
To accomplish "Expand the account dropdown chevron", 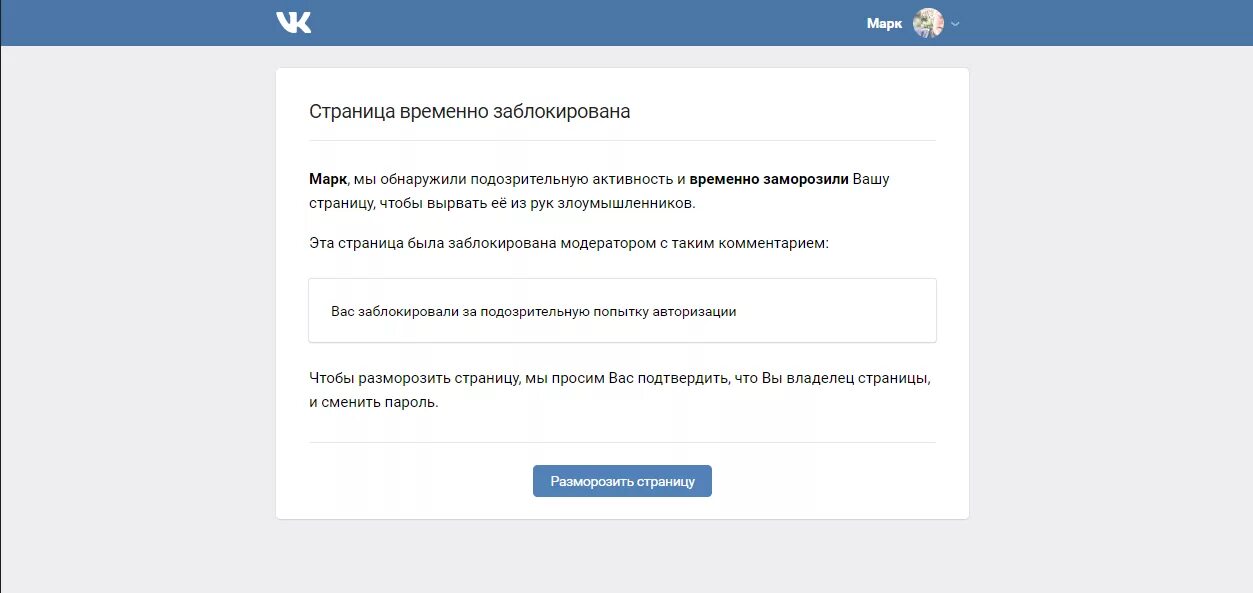I will 955,24.
